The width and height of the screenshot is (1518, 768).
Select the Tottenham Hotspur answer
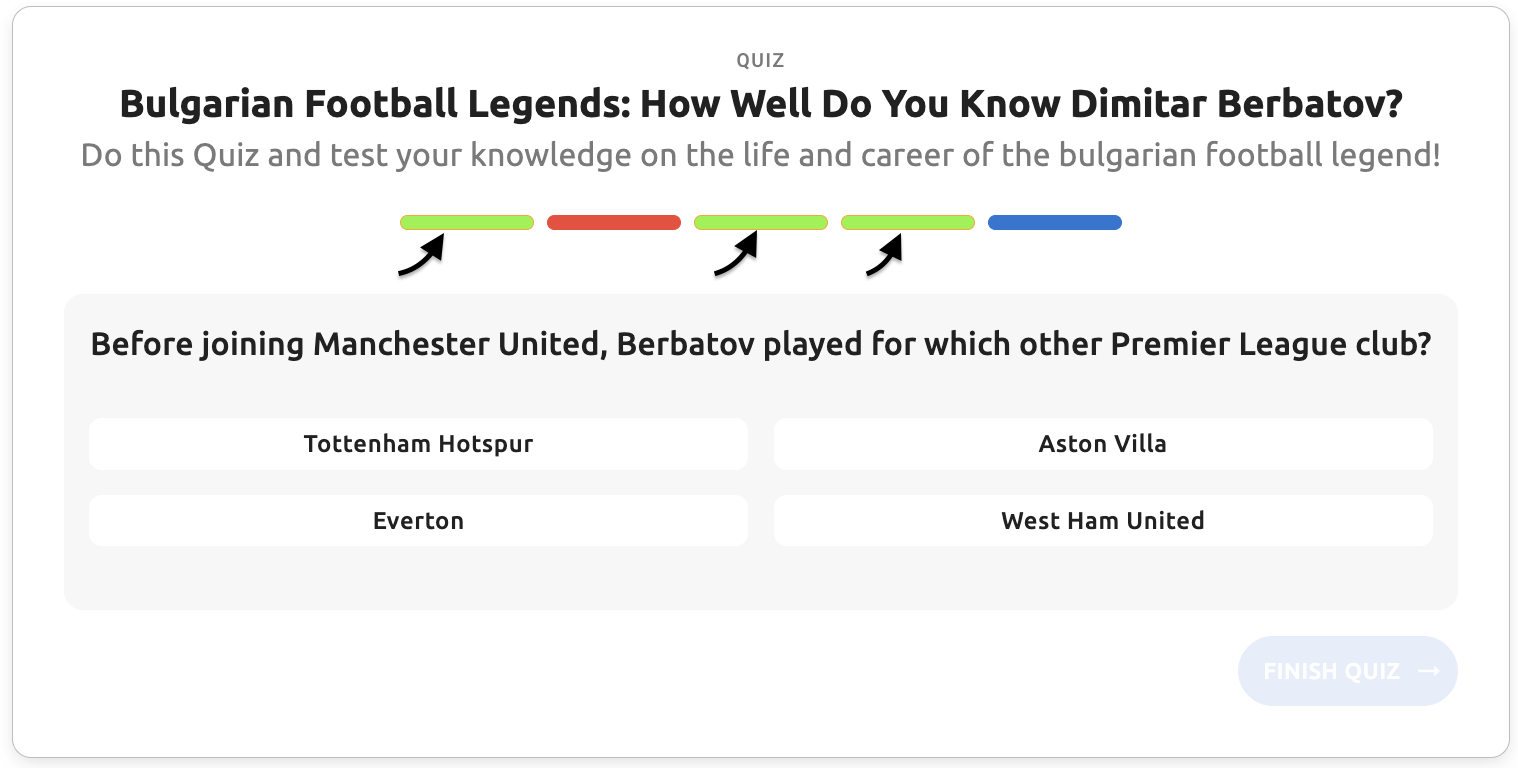(x=418, y=444)
